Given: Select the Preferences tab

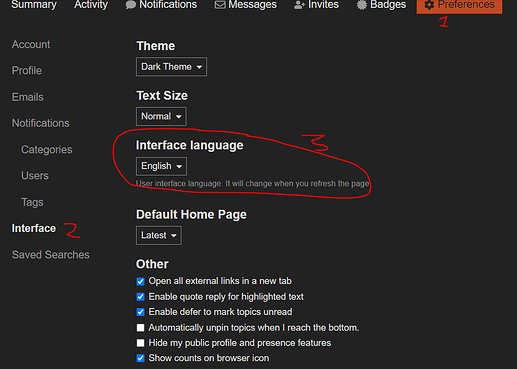Looking at the screenshot, I should [459, 6].
